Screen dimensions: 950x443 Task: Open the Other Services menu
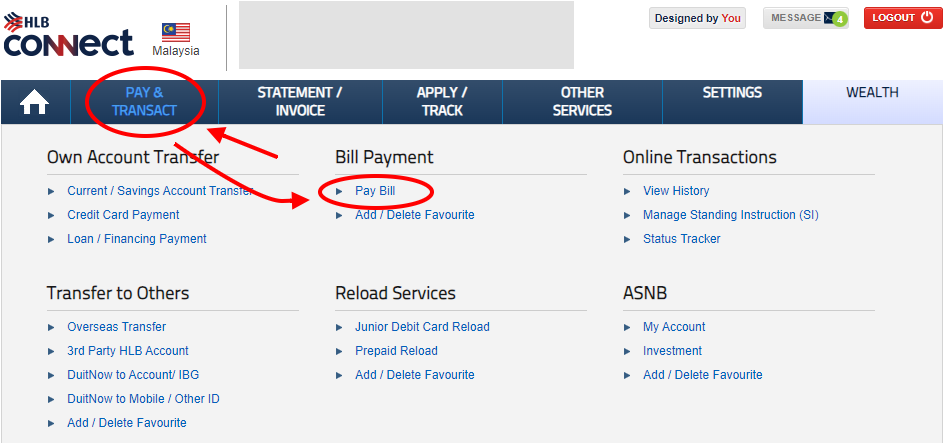pos(582,102)
